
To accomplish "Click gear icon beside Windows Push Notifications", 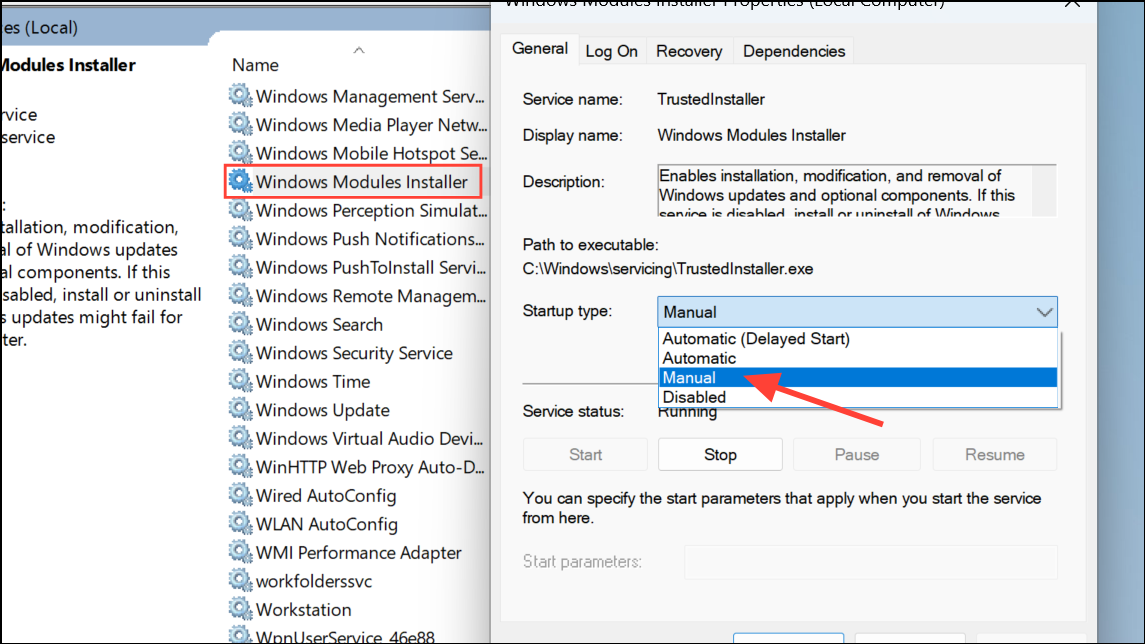I will pyautogui.click(x=240, y=237).
